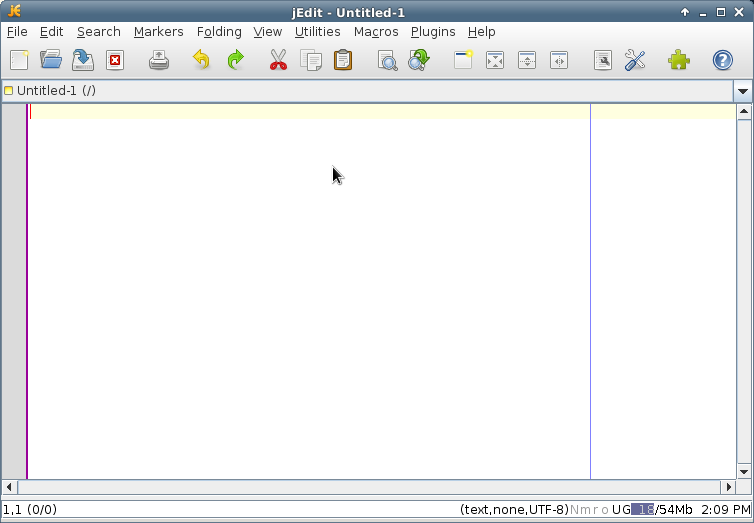Viewport: 754px width, 523px height.
Task: Open a new view window icon
Action: coord(463,61)
